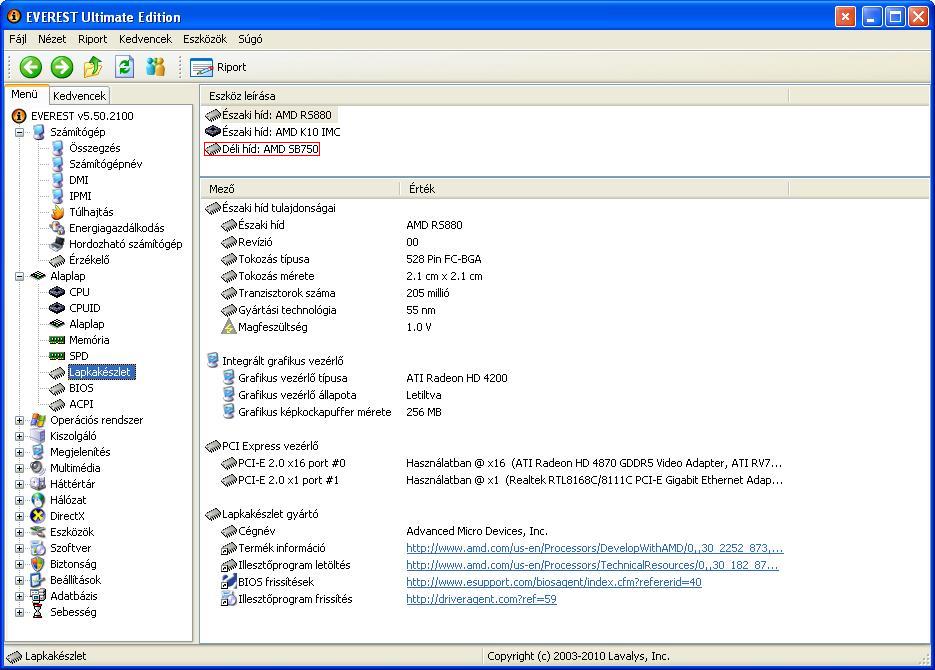Screen dimensions: 935x670
Task: Click the CPU chip icon in tree
Action: point(57,292)
